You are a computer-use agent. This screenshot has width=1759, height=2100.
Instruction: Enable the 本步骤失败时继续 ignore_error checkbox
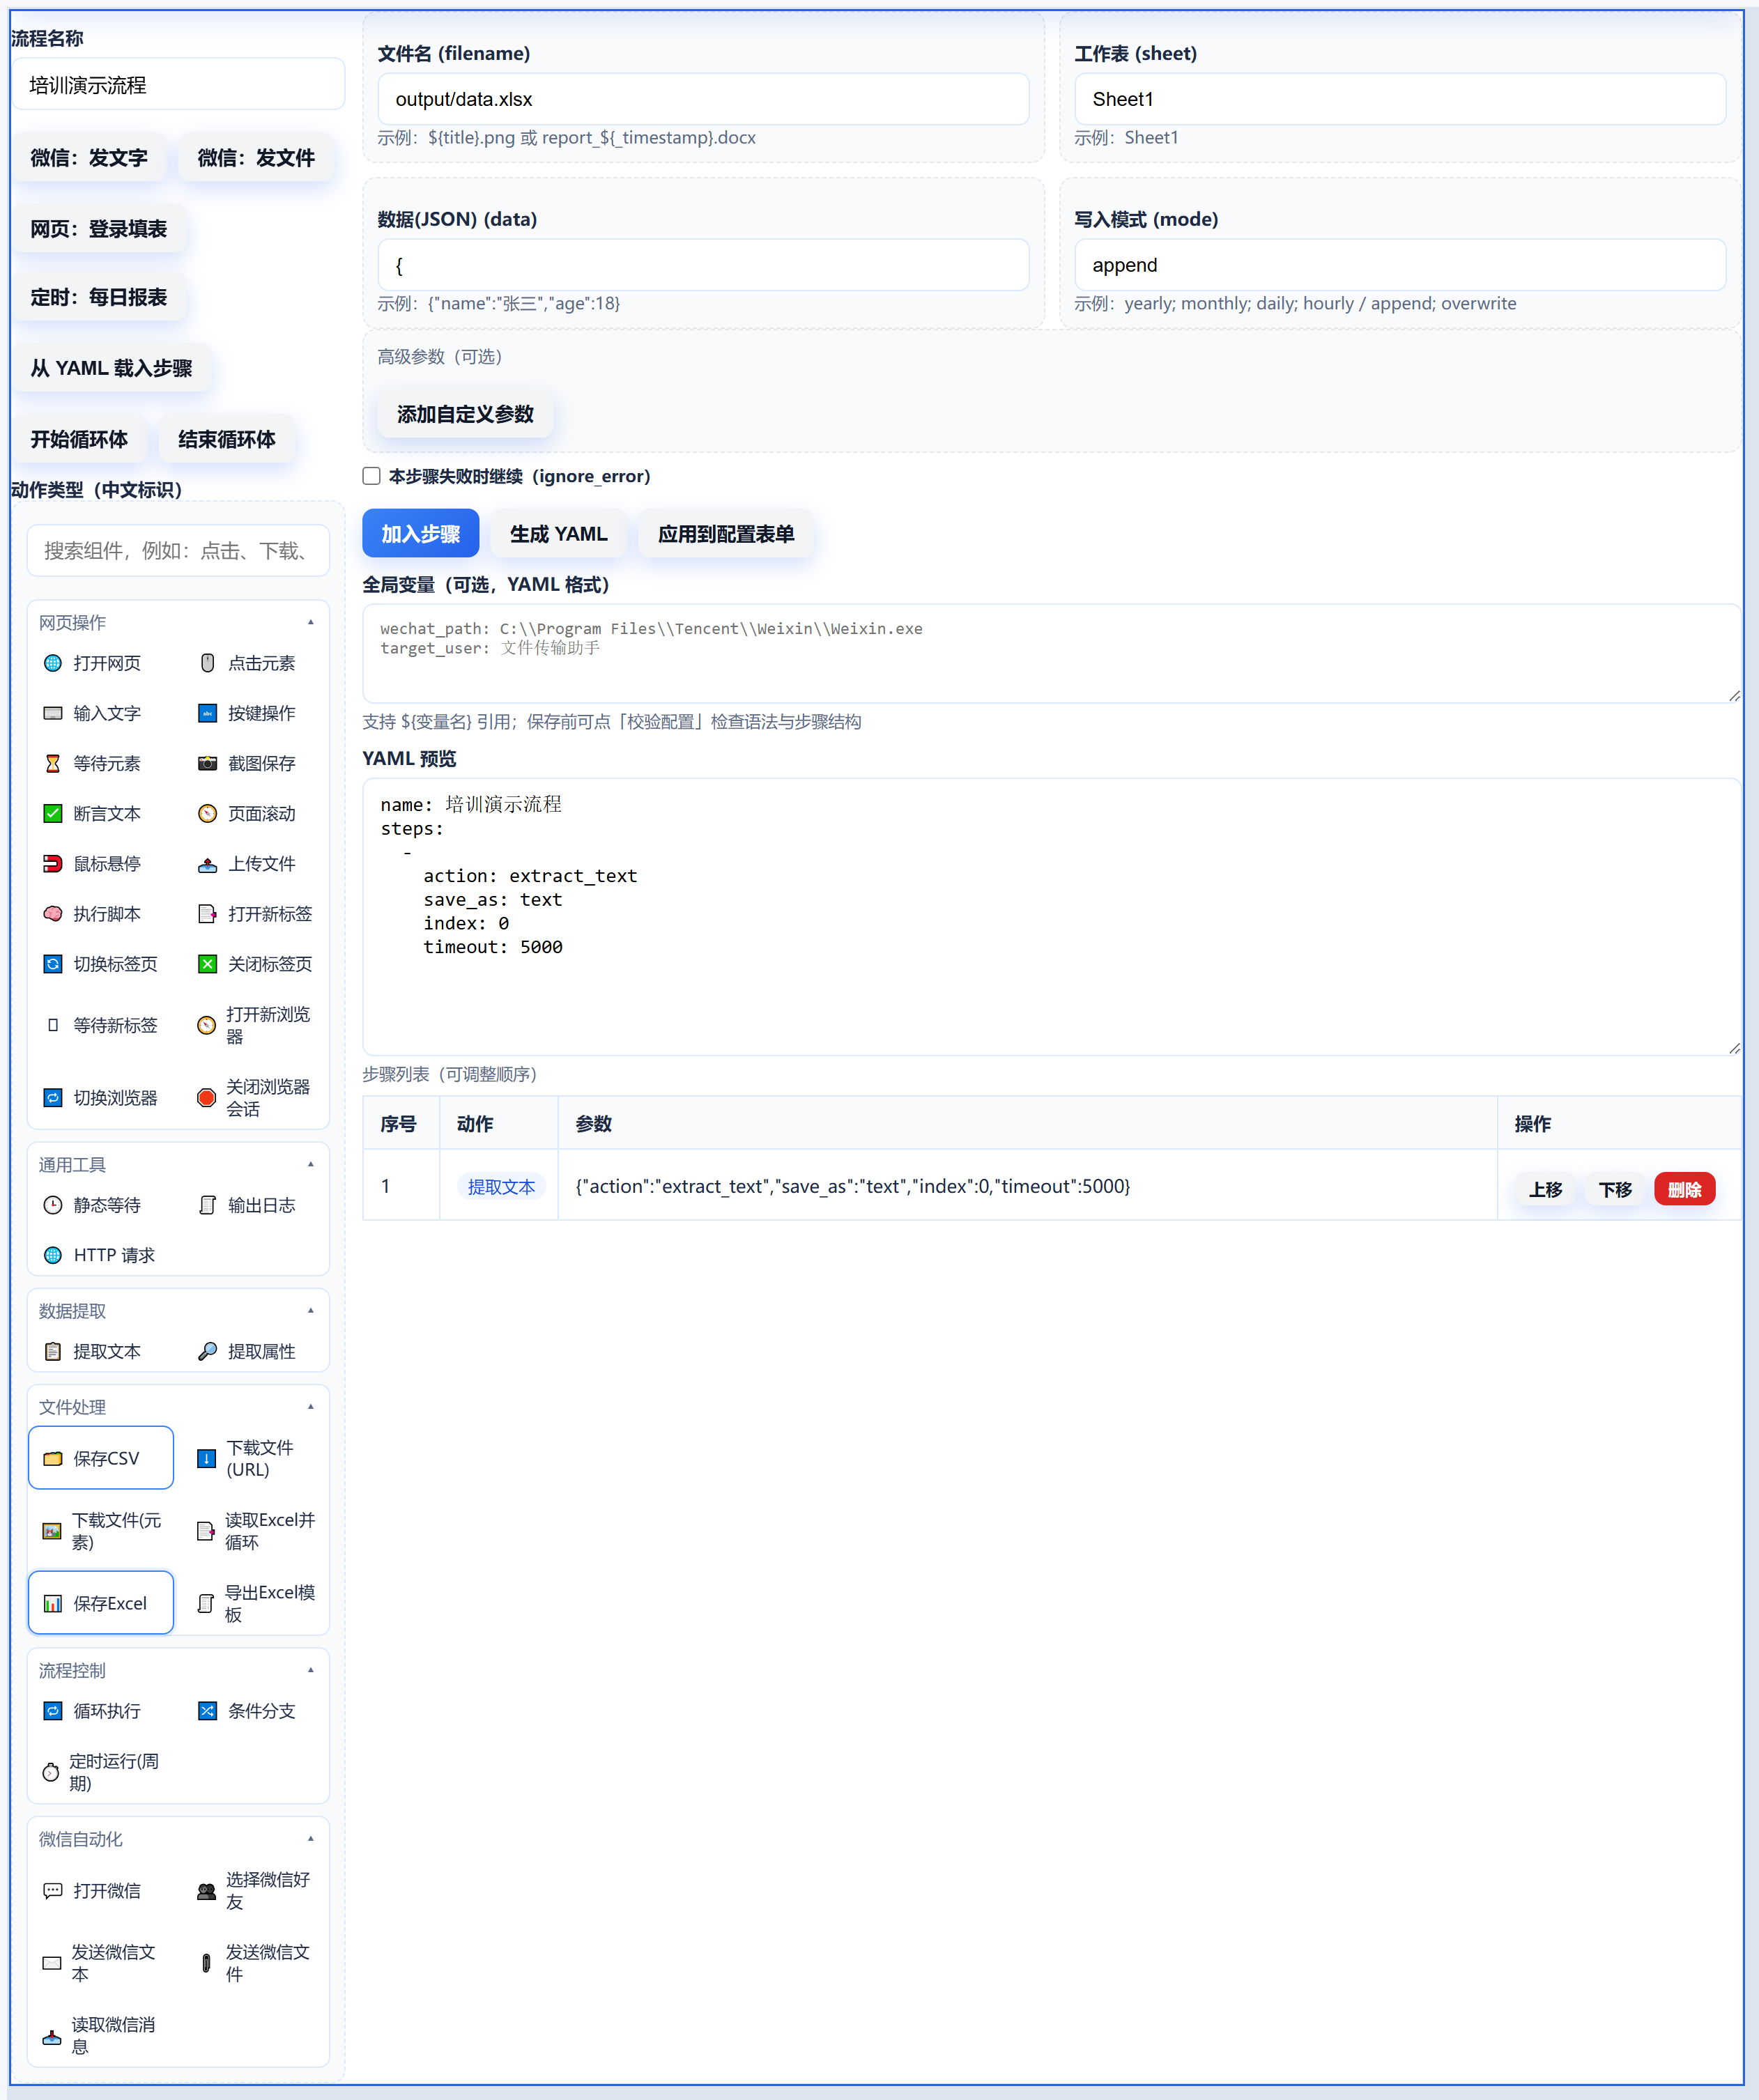click(371, 476)
